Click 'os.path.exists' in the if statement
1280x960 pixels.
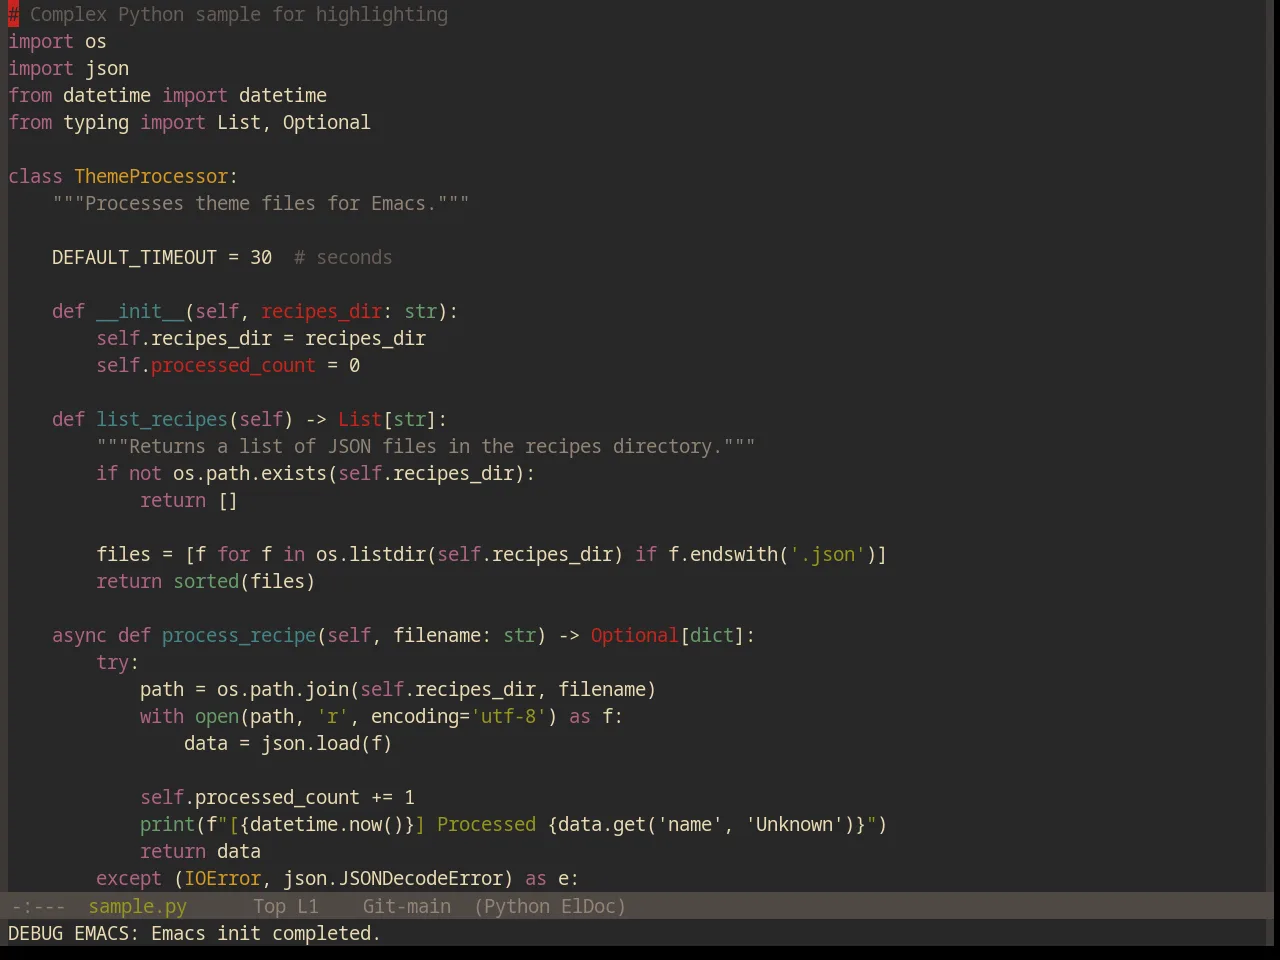click(250, 474)
